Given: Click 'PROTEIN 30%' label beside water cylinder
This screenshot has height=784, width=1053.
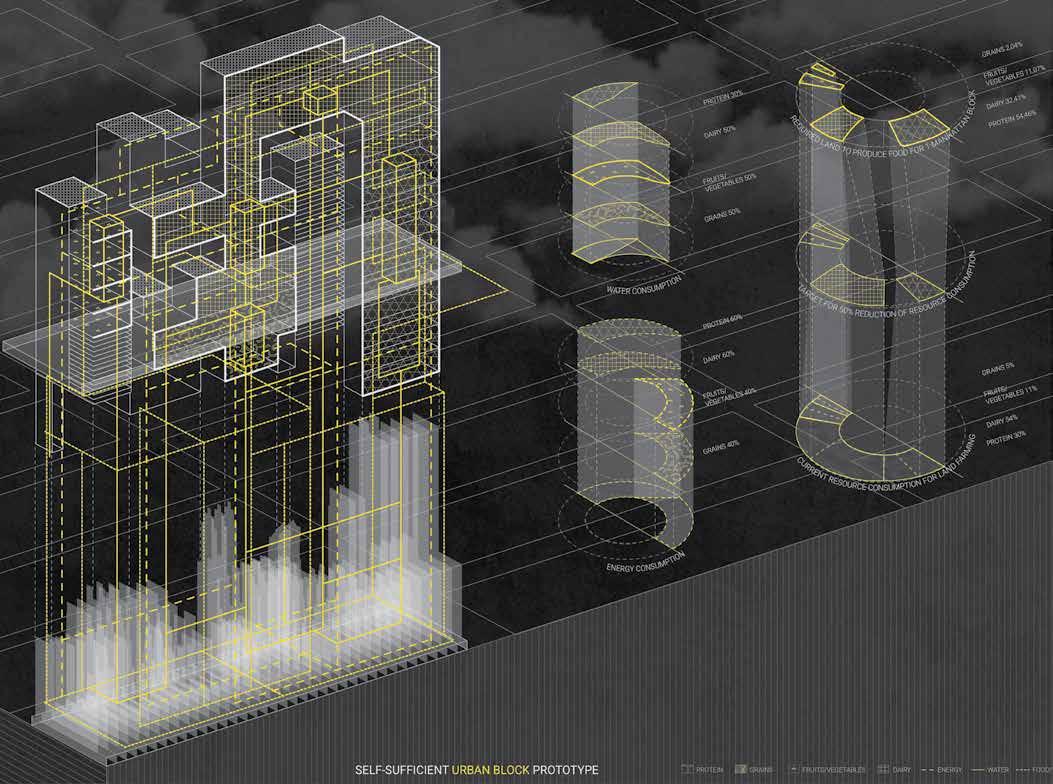Looking at the screenshot, I should (723, 98).
